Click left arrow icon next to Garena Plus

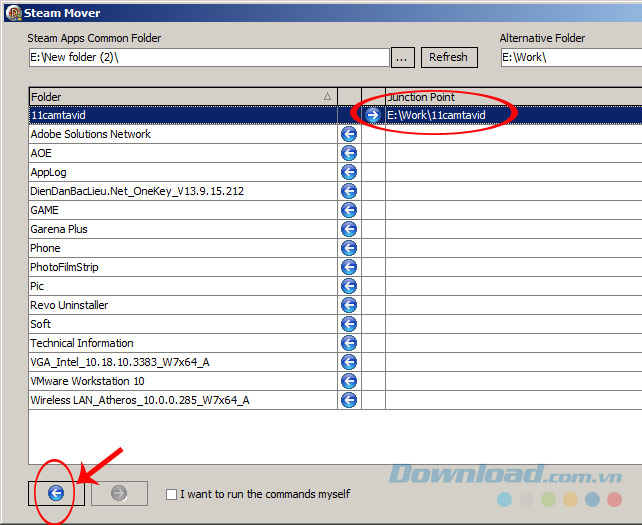pyautogui.click(x=349, y=229)
